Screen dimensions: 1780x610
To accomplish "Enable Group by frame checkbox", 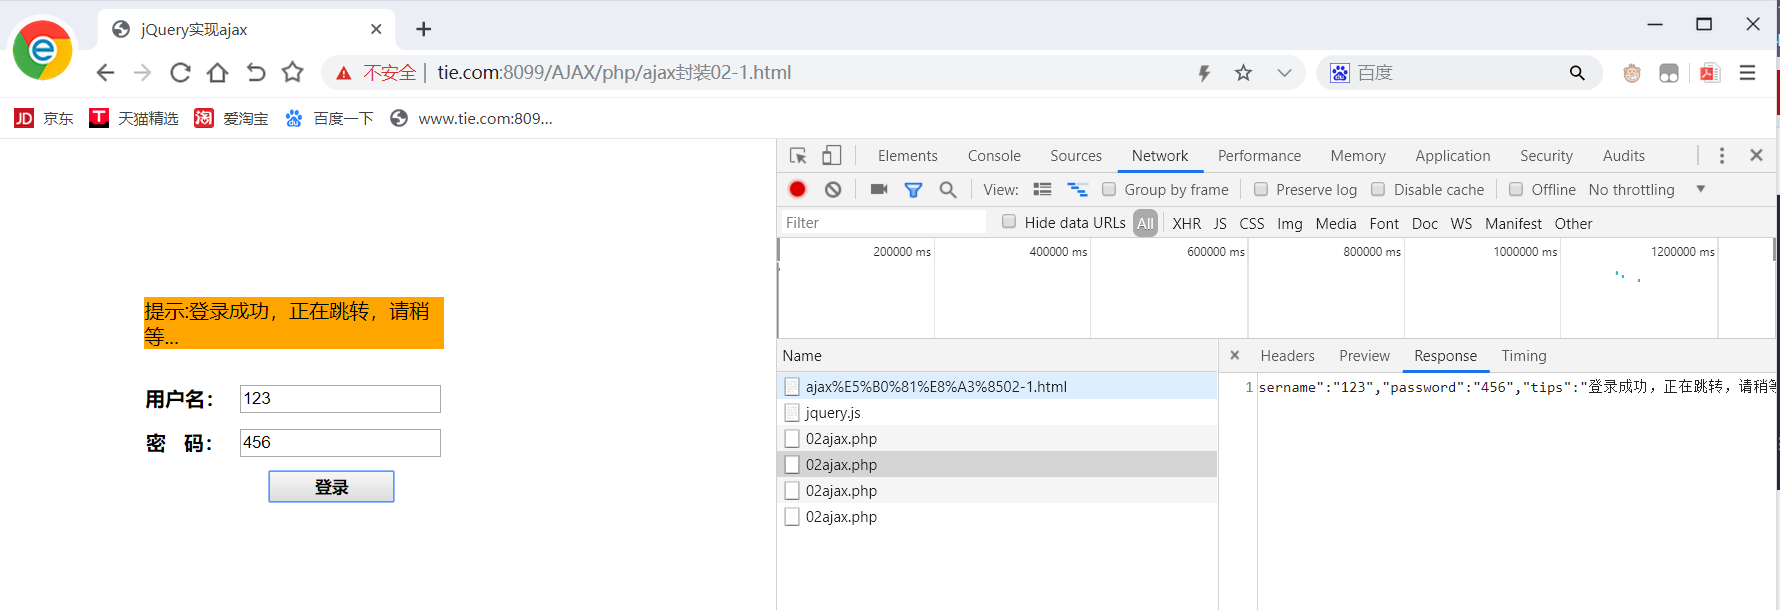I will [1109, 189].
